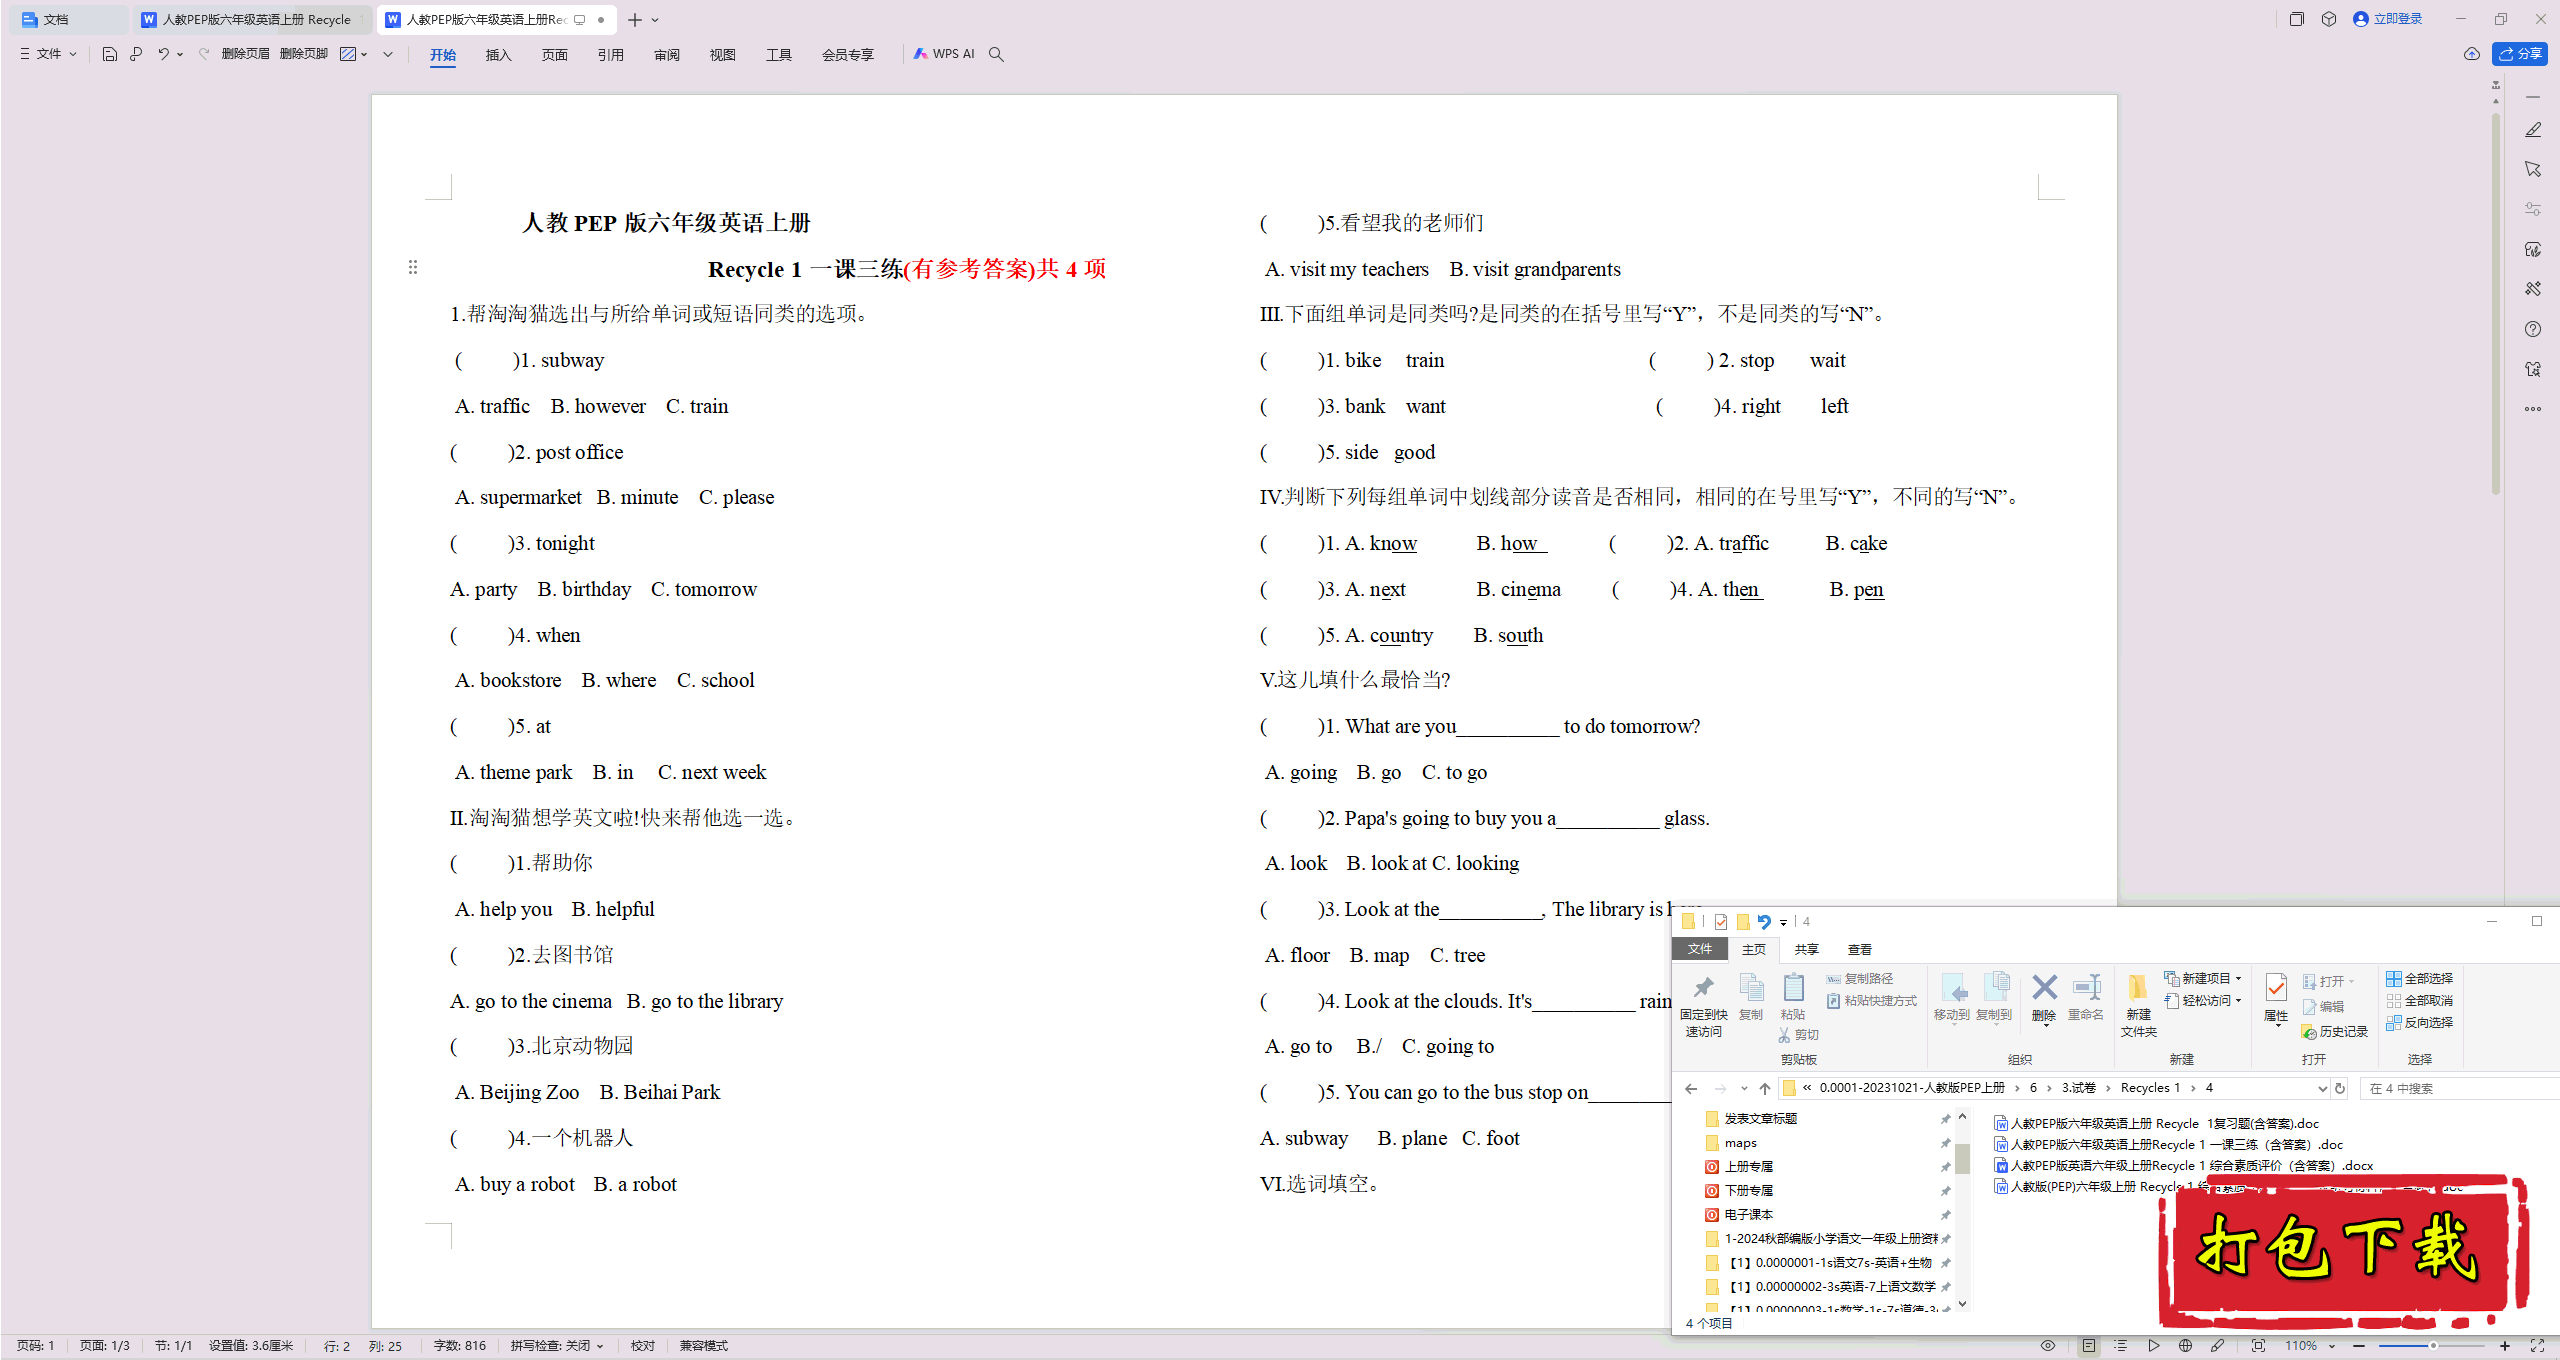Select file Recycle 1复习题(含答案).doc
The width and height of the screenshot is (2560, 1360).
pos(2156,1123)
